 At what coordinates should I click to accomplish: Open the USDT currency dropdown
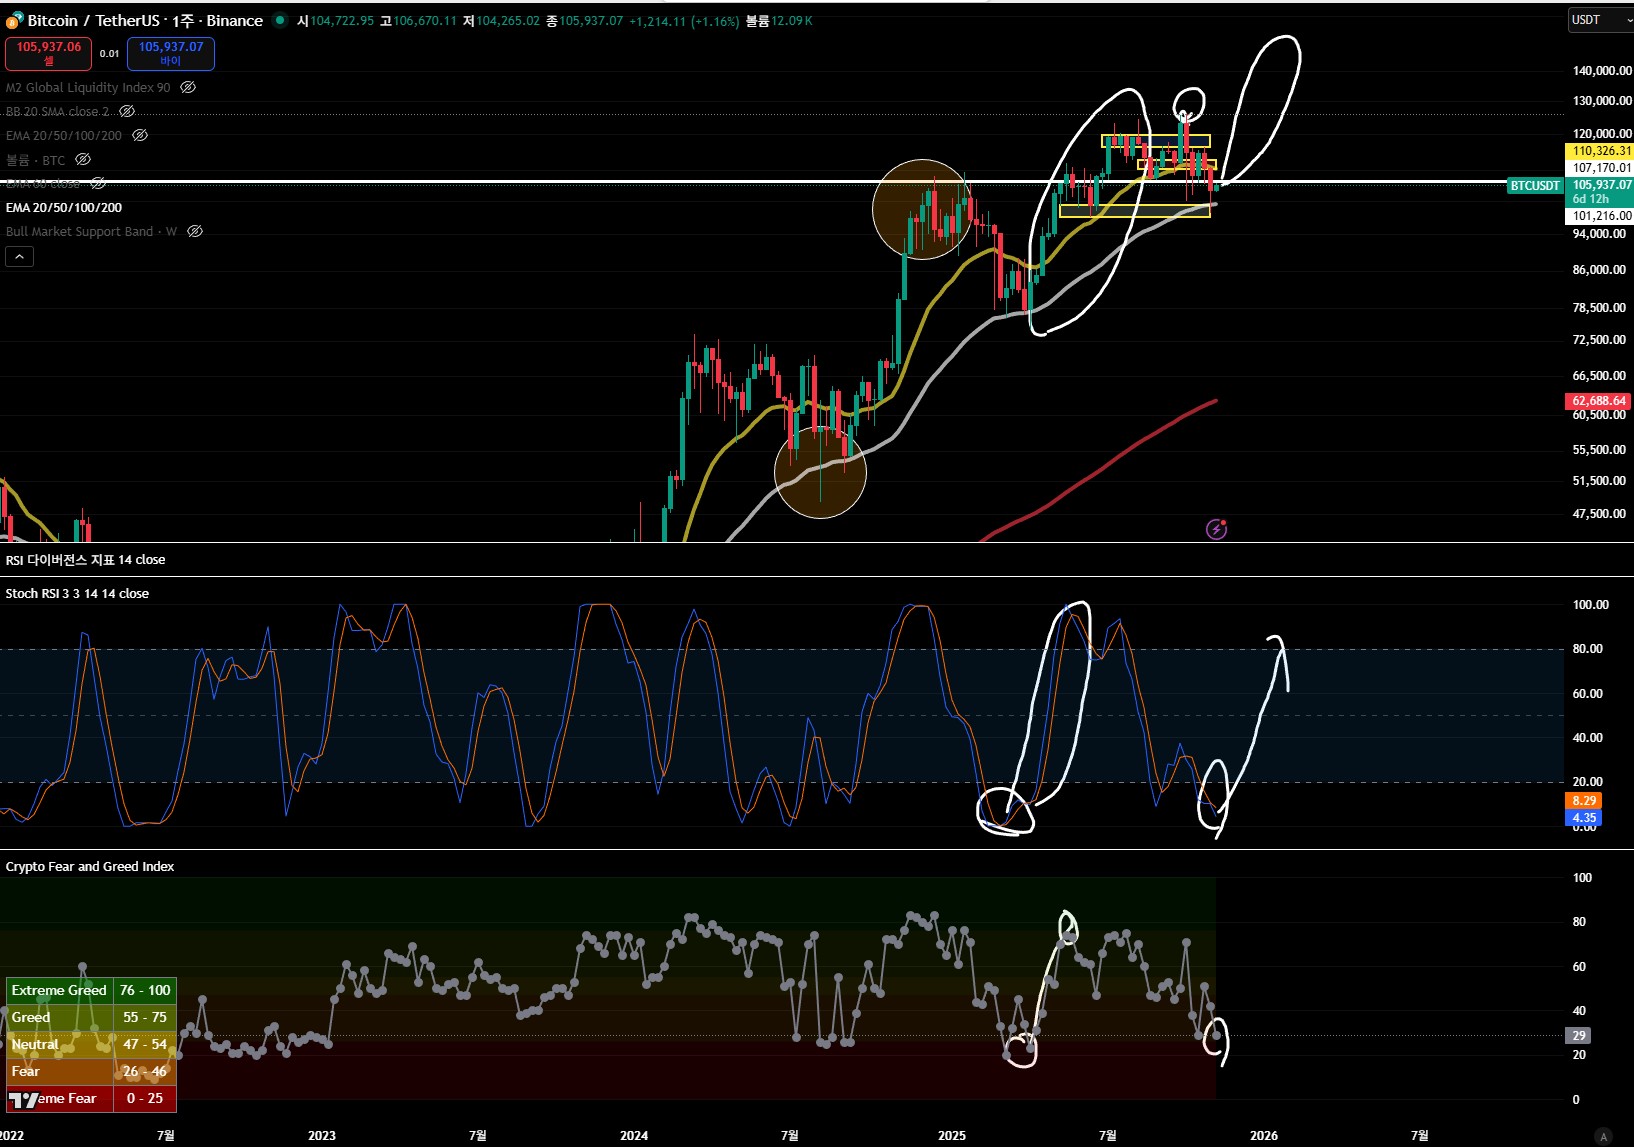coord(1600,20)
